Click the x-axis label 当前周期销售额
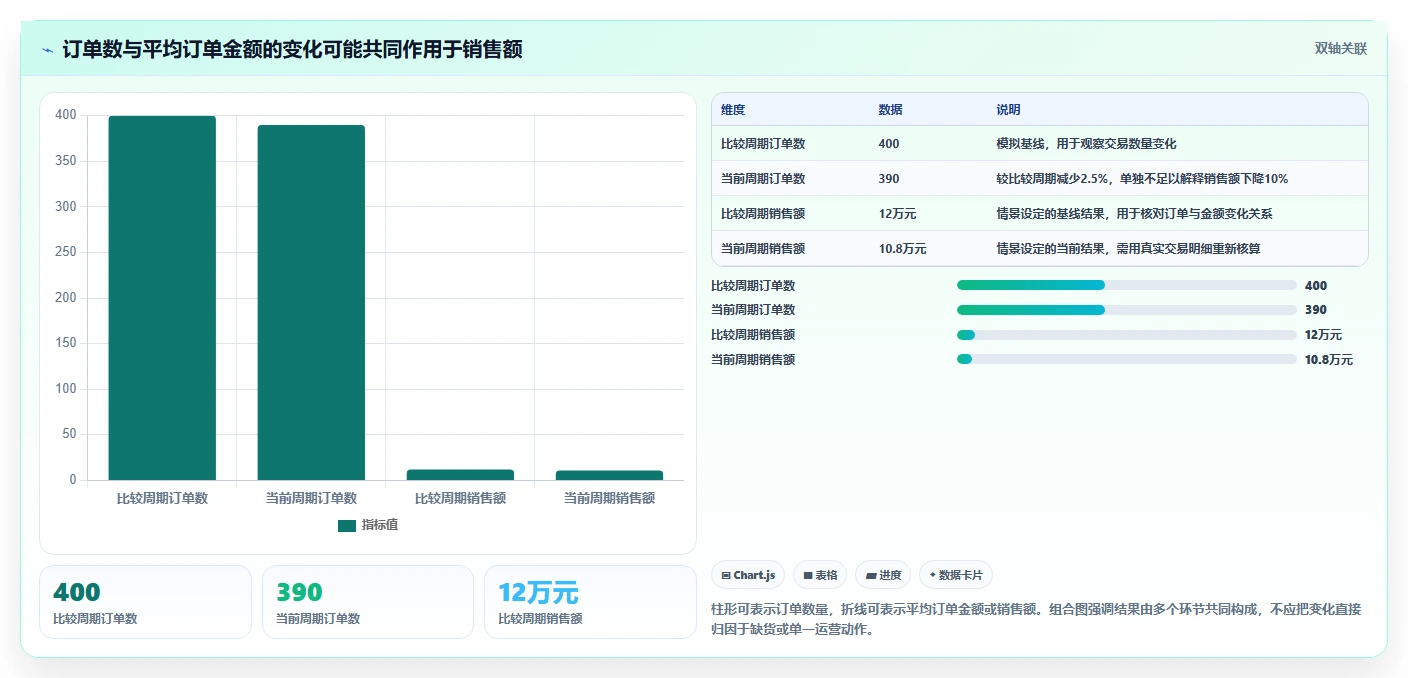The height and width of the screenshot is (678, 1408). (x=609, y=498)
